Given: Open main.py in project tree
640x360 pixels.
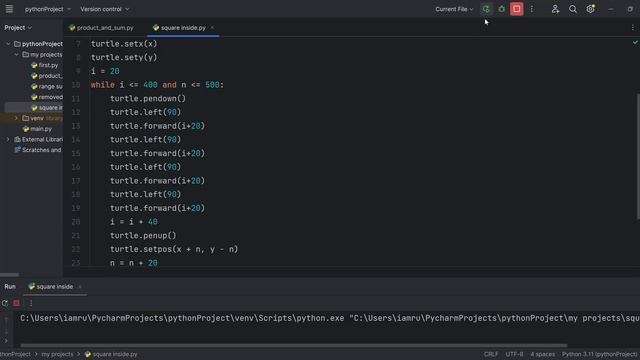Looking at the screenshot, I should pyautogui.click(x=37, y=129).
